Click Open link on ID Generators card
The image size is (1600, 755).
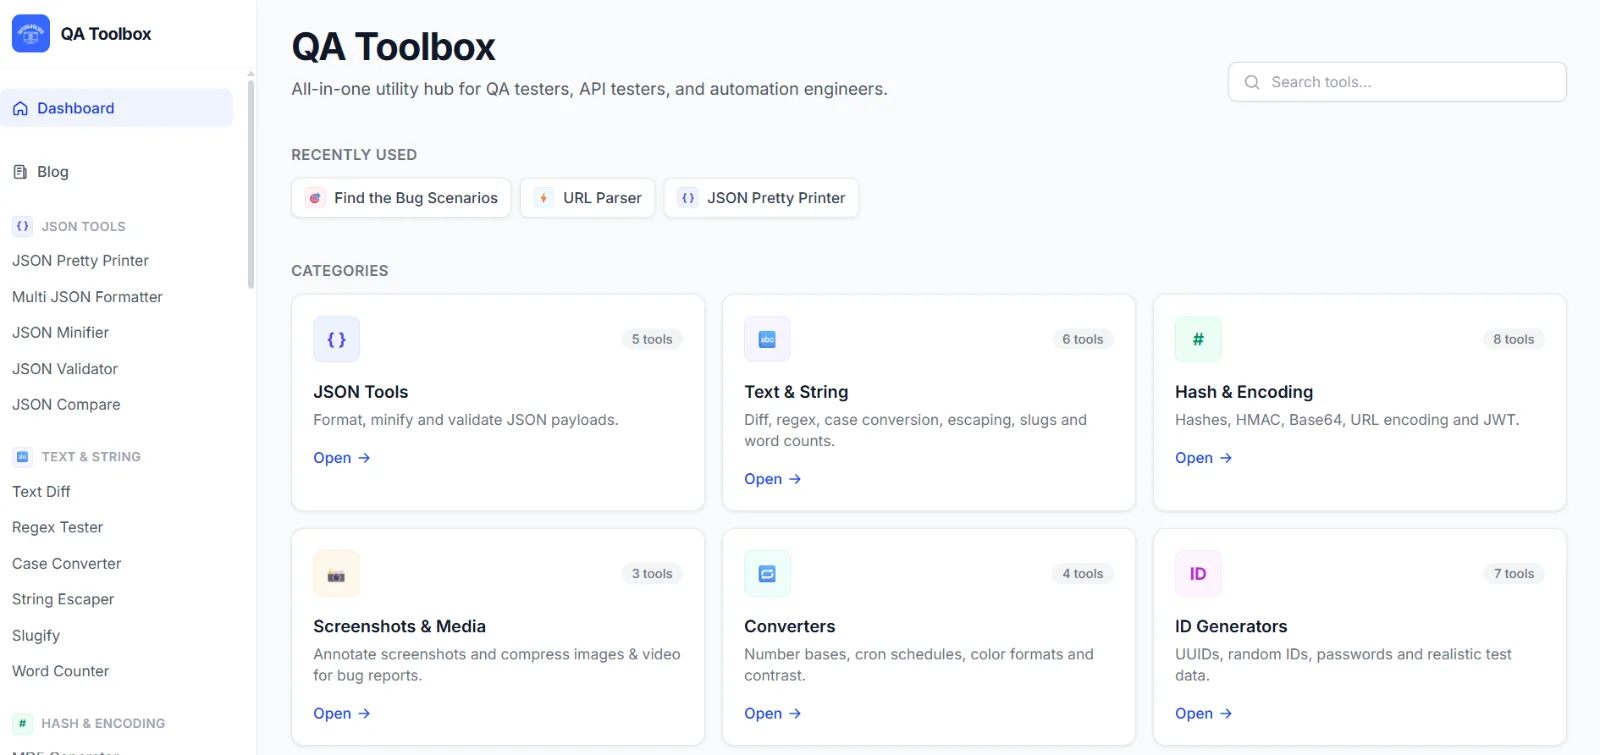(1204, 714)
